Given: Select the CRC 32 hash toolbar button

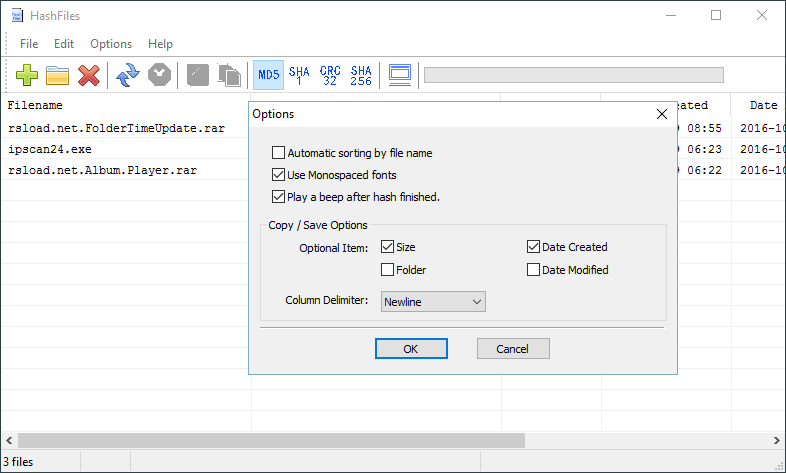Looking at the screenshot, I should click(x=330, y=75).
